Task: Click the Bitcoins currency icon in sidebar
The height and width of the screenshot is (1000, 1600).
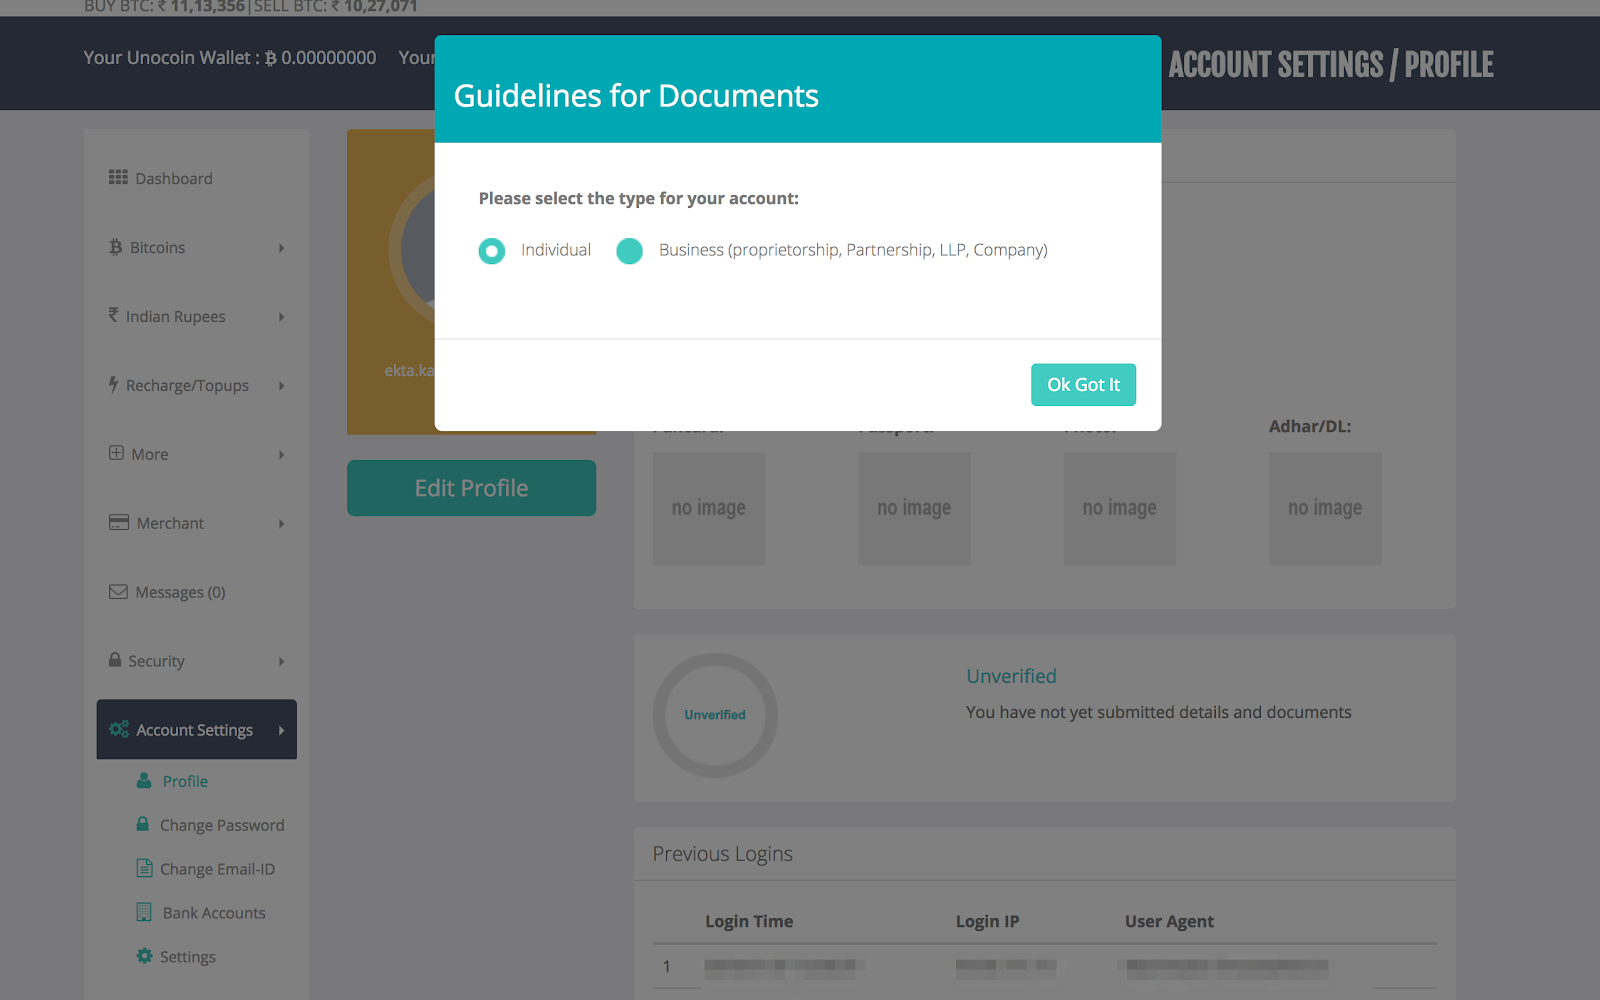Action: (x=116, y=247)
